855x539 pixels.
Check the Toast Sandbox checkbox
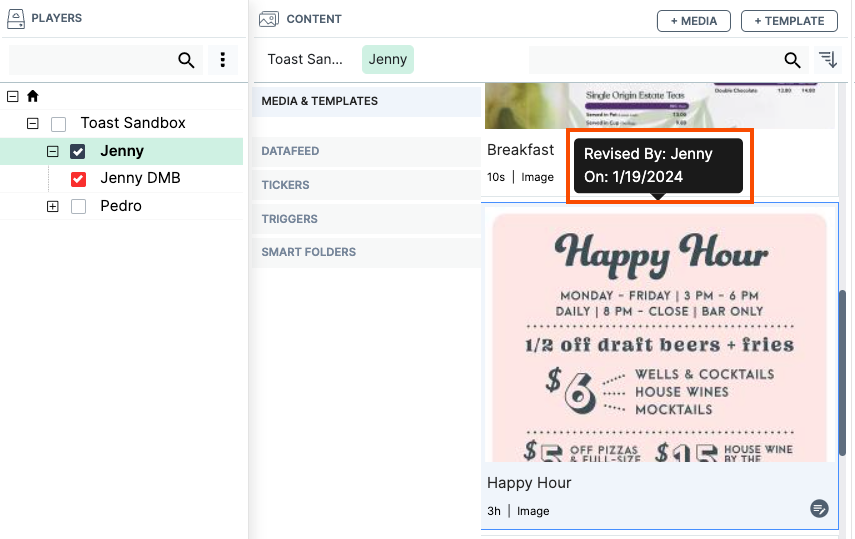tap(59, 124)
